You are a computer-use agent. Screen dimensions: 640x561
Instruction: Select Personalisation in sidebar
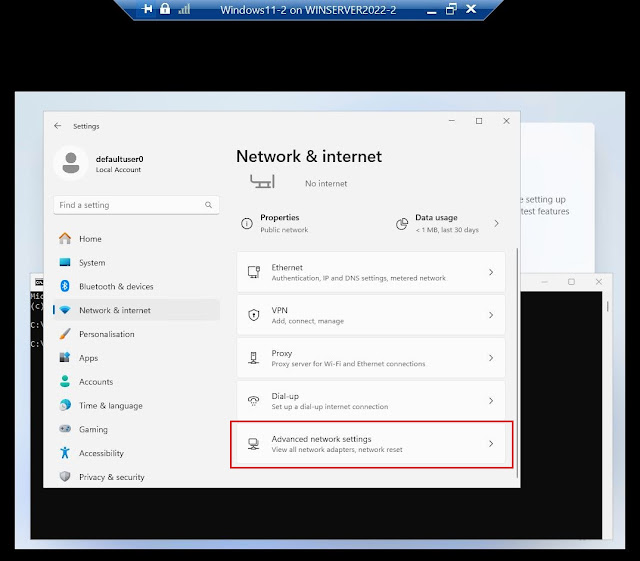coord(136,334)
